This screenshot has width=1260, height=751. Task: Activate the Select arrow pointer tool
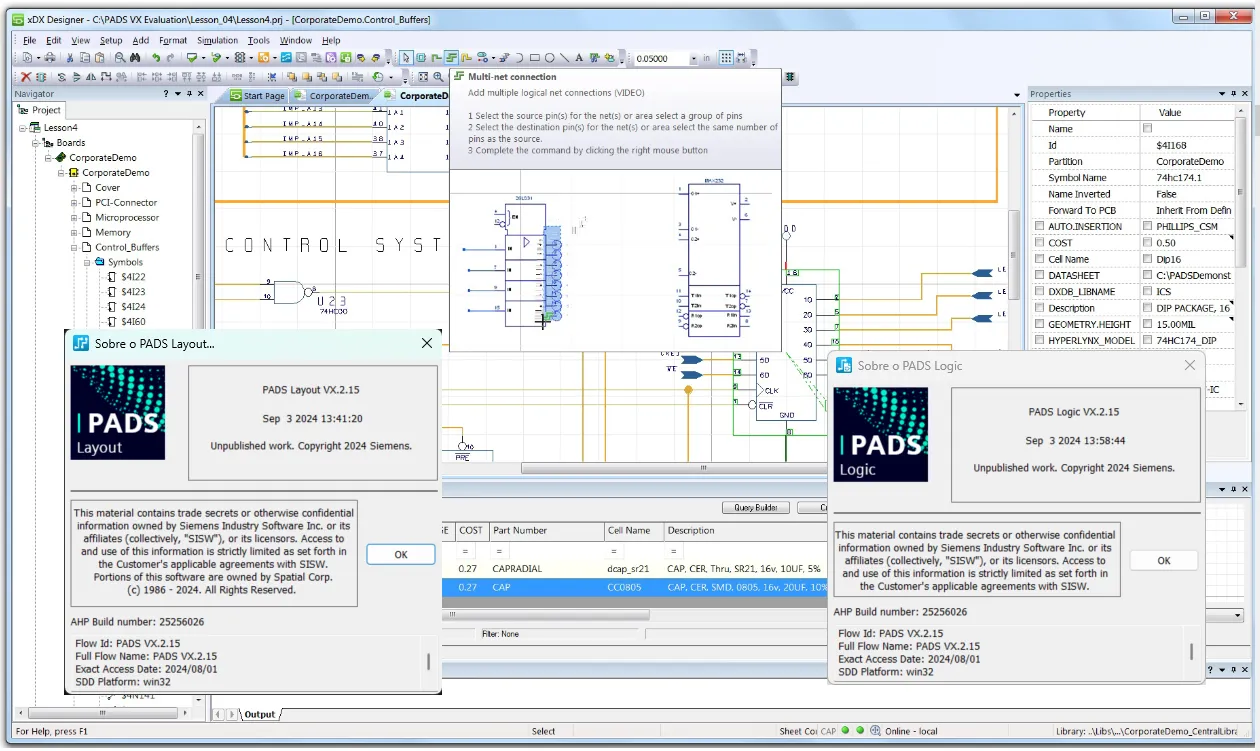tap(406, 58)
